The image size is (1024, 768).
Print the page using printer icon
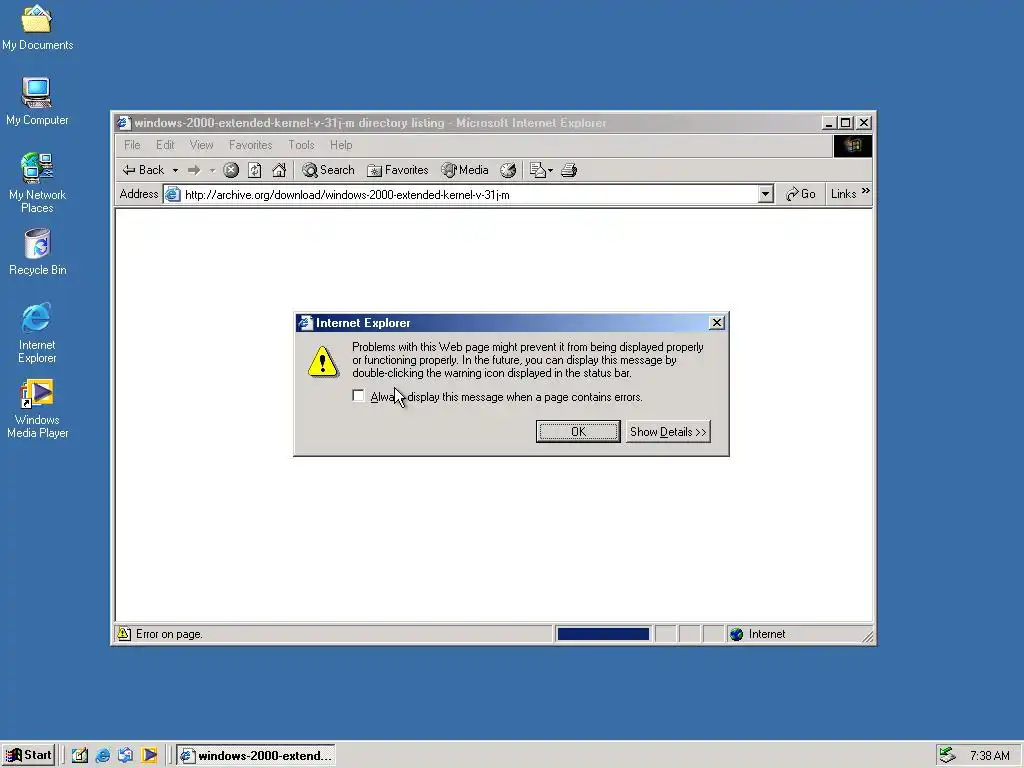[569, 170]
